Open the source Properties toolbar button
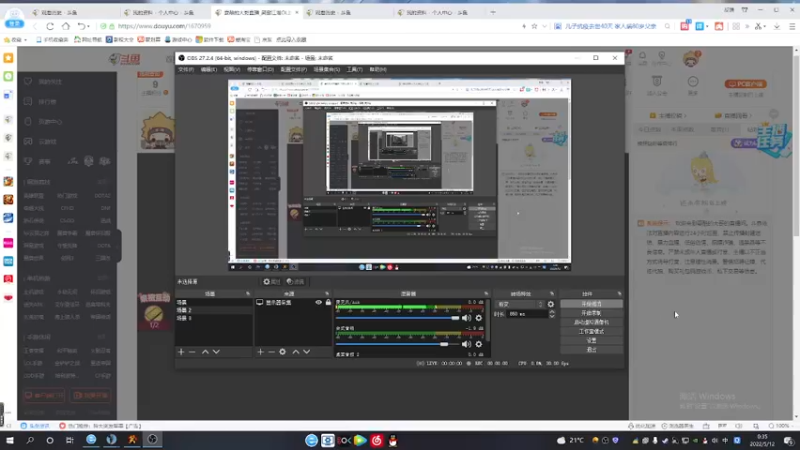Viewport: 800px width, 450px height. [x=272, y=282]
